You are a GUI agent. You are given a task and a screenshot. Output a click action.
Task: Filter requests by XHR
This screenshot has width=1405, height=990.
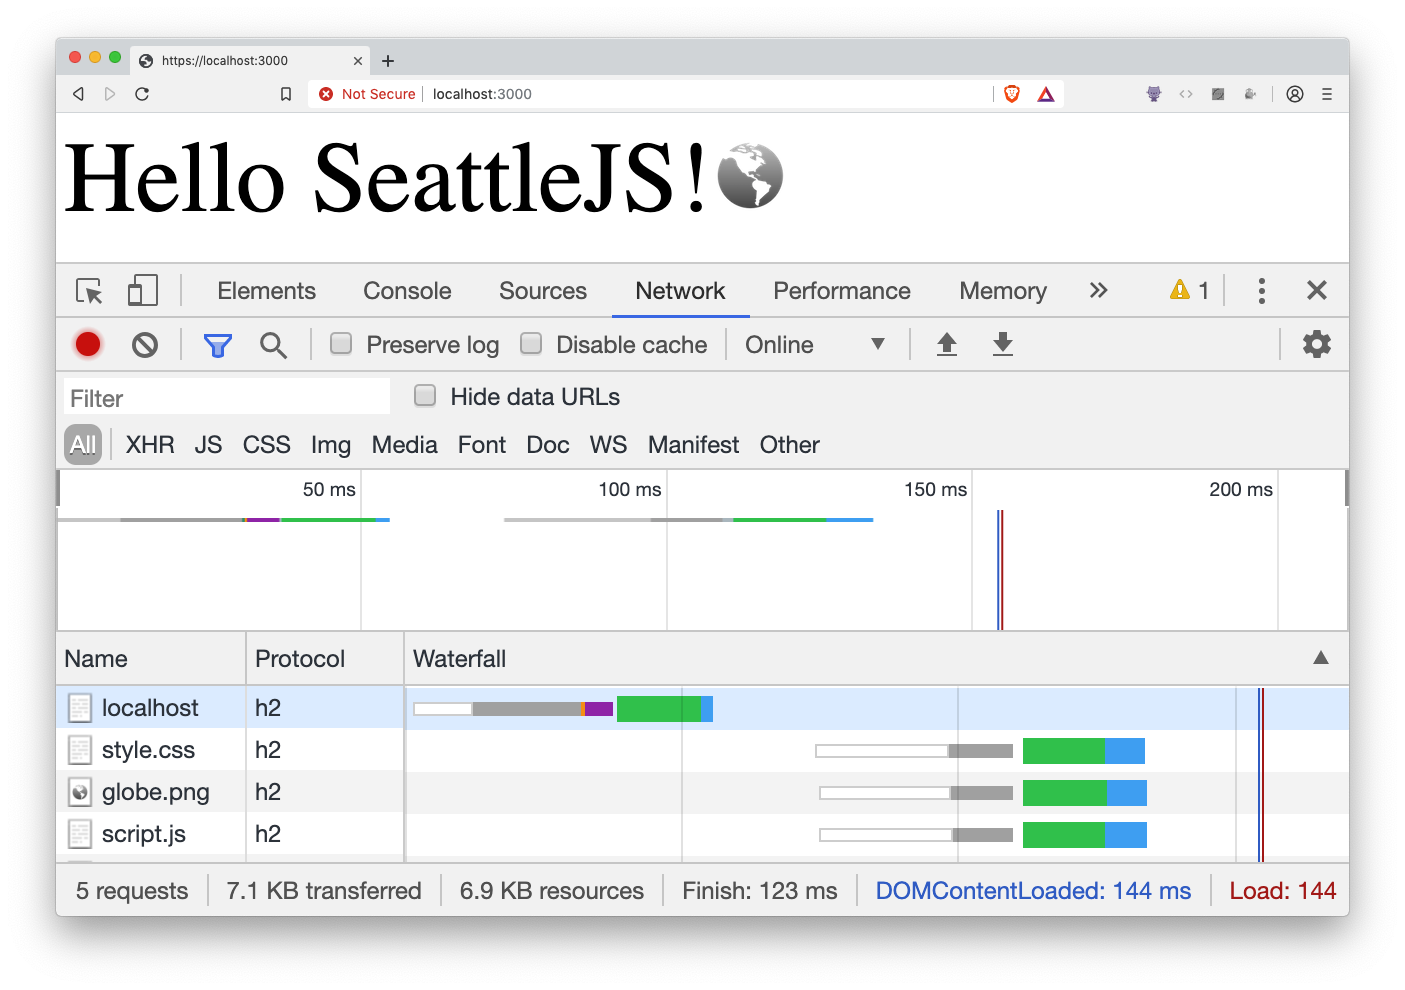coord(150,445)
